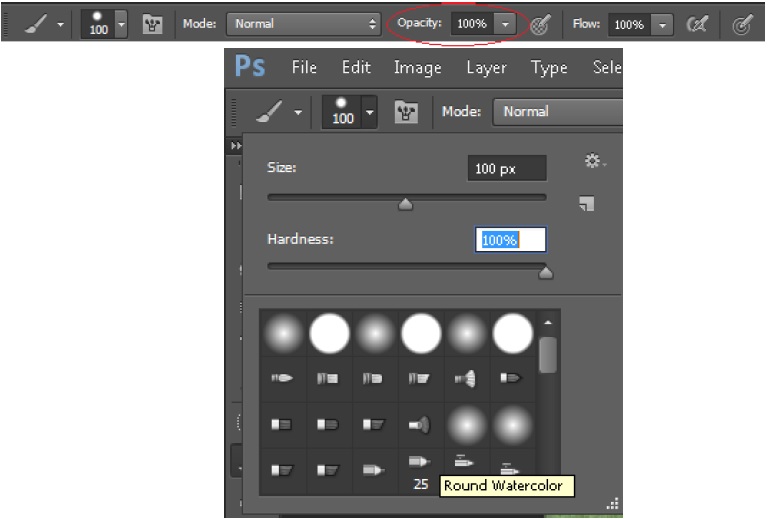Screen dimensions: 768x519
Task: Enable pressure for opacity icon beside Opacity
Action: pos(543,23)
